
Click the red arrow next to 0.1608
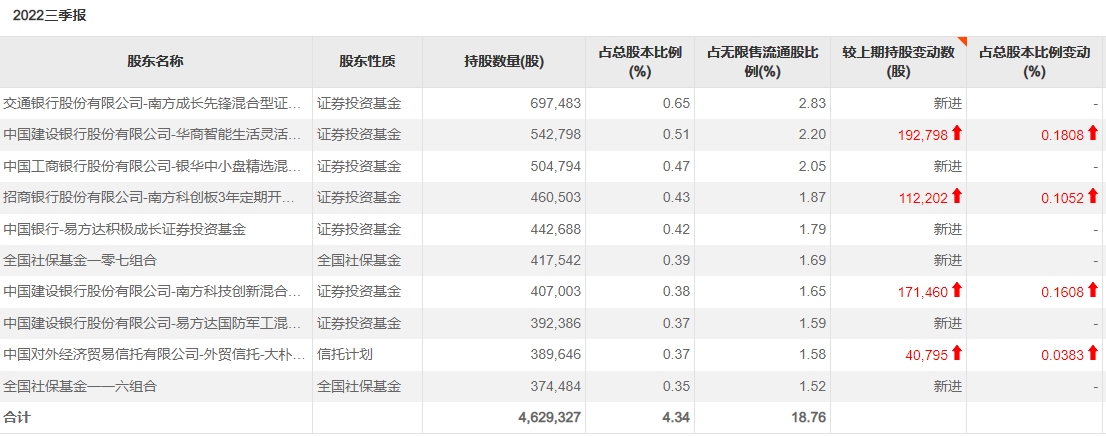tap(1092, 291)
